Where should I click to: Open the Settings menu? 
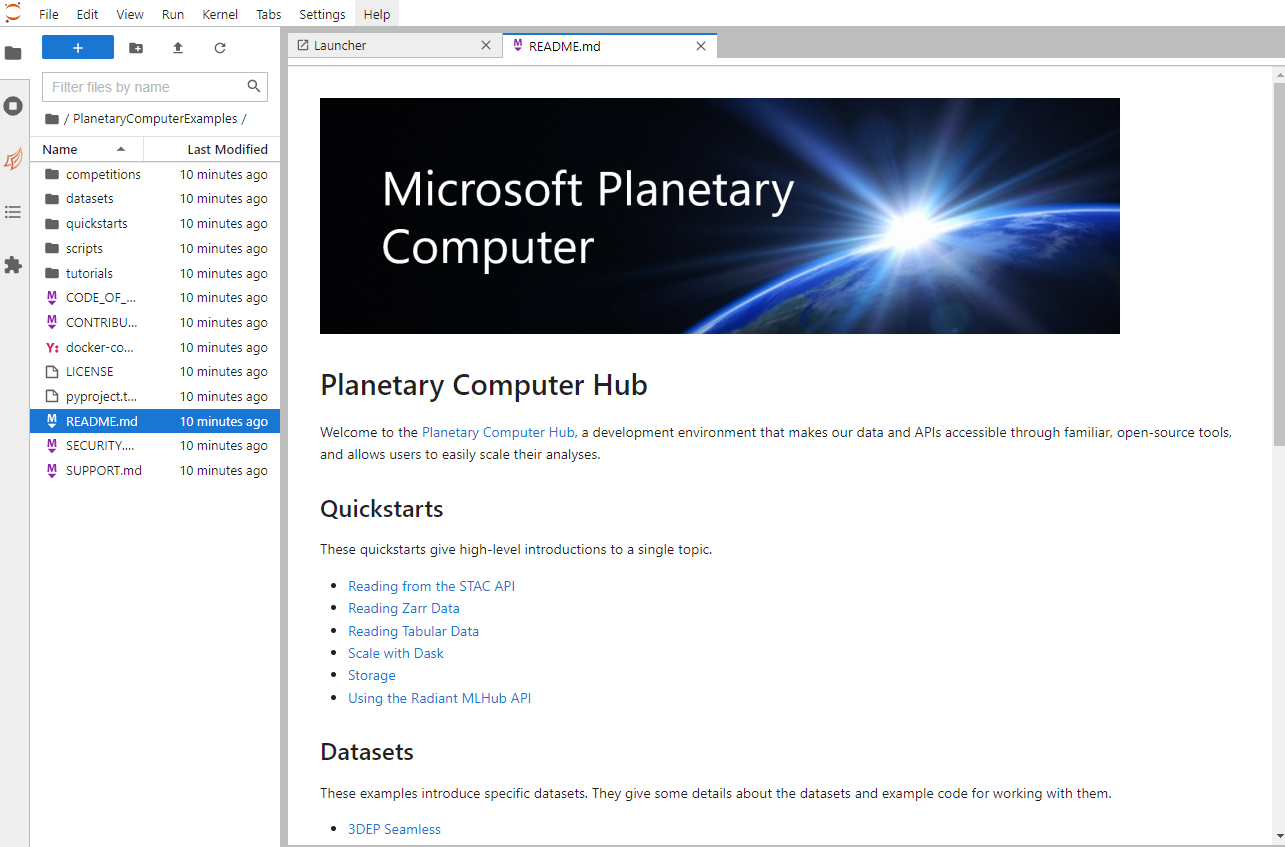click(322, 14)
